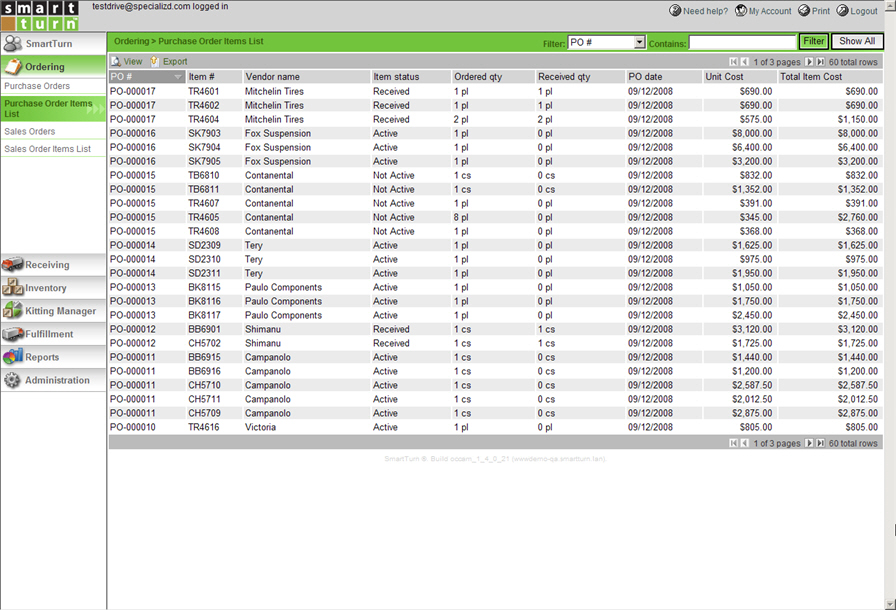
Task: Click the SmartTurn people icon in the sidebar
Action: pyautogui.click(x=13, y=43)
